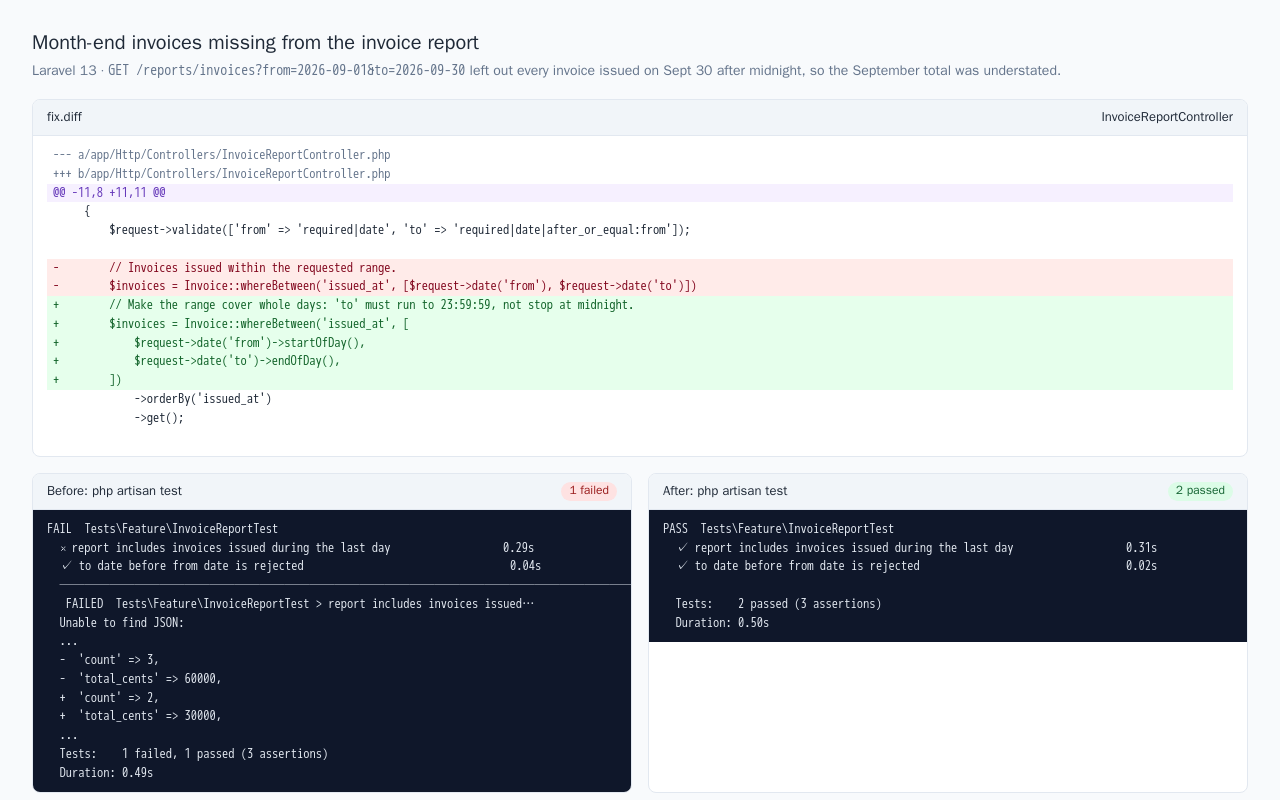Click the PASS Tests\Feature\InvoiceReportTest line
The height and width of the screenshot is (800, 1280).
tap(779, 529)
